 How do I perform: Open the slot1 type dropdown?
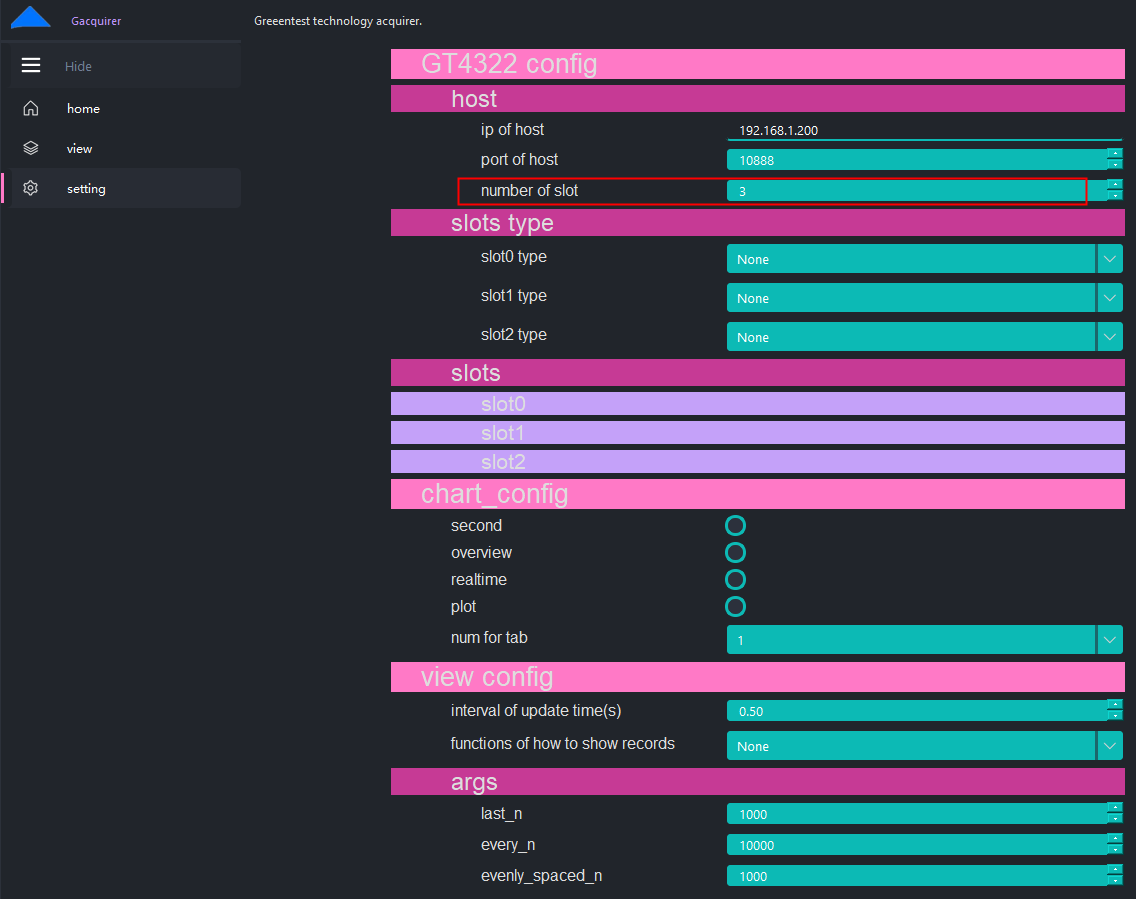pos(924,298)
